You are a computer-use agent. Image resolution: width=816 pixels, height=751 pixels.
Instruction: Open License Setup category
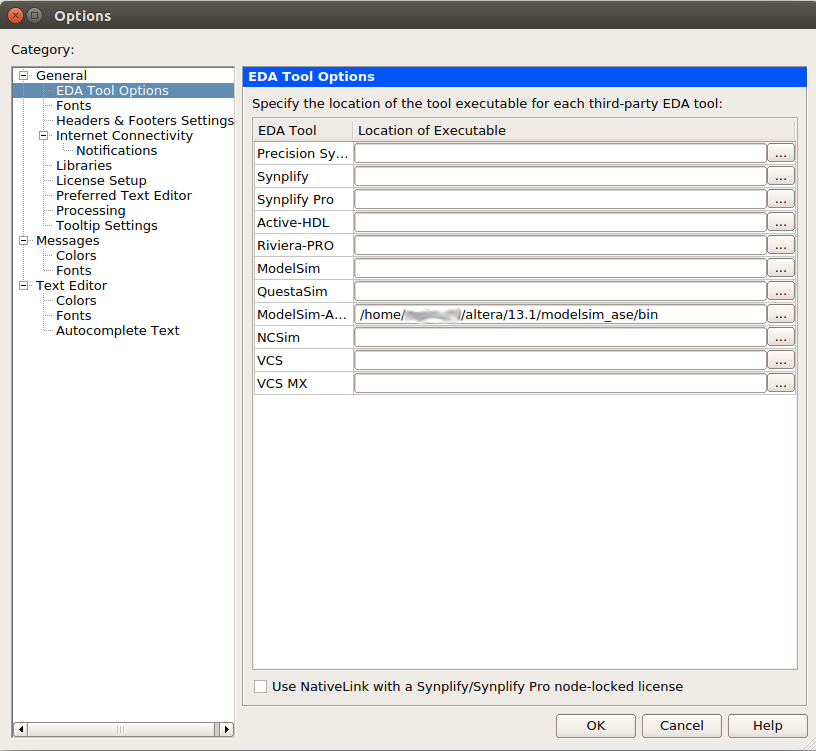tap(101, 181)
